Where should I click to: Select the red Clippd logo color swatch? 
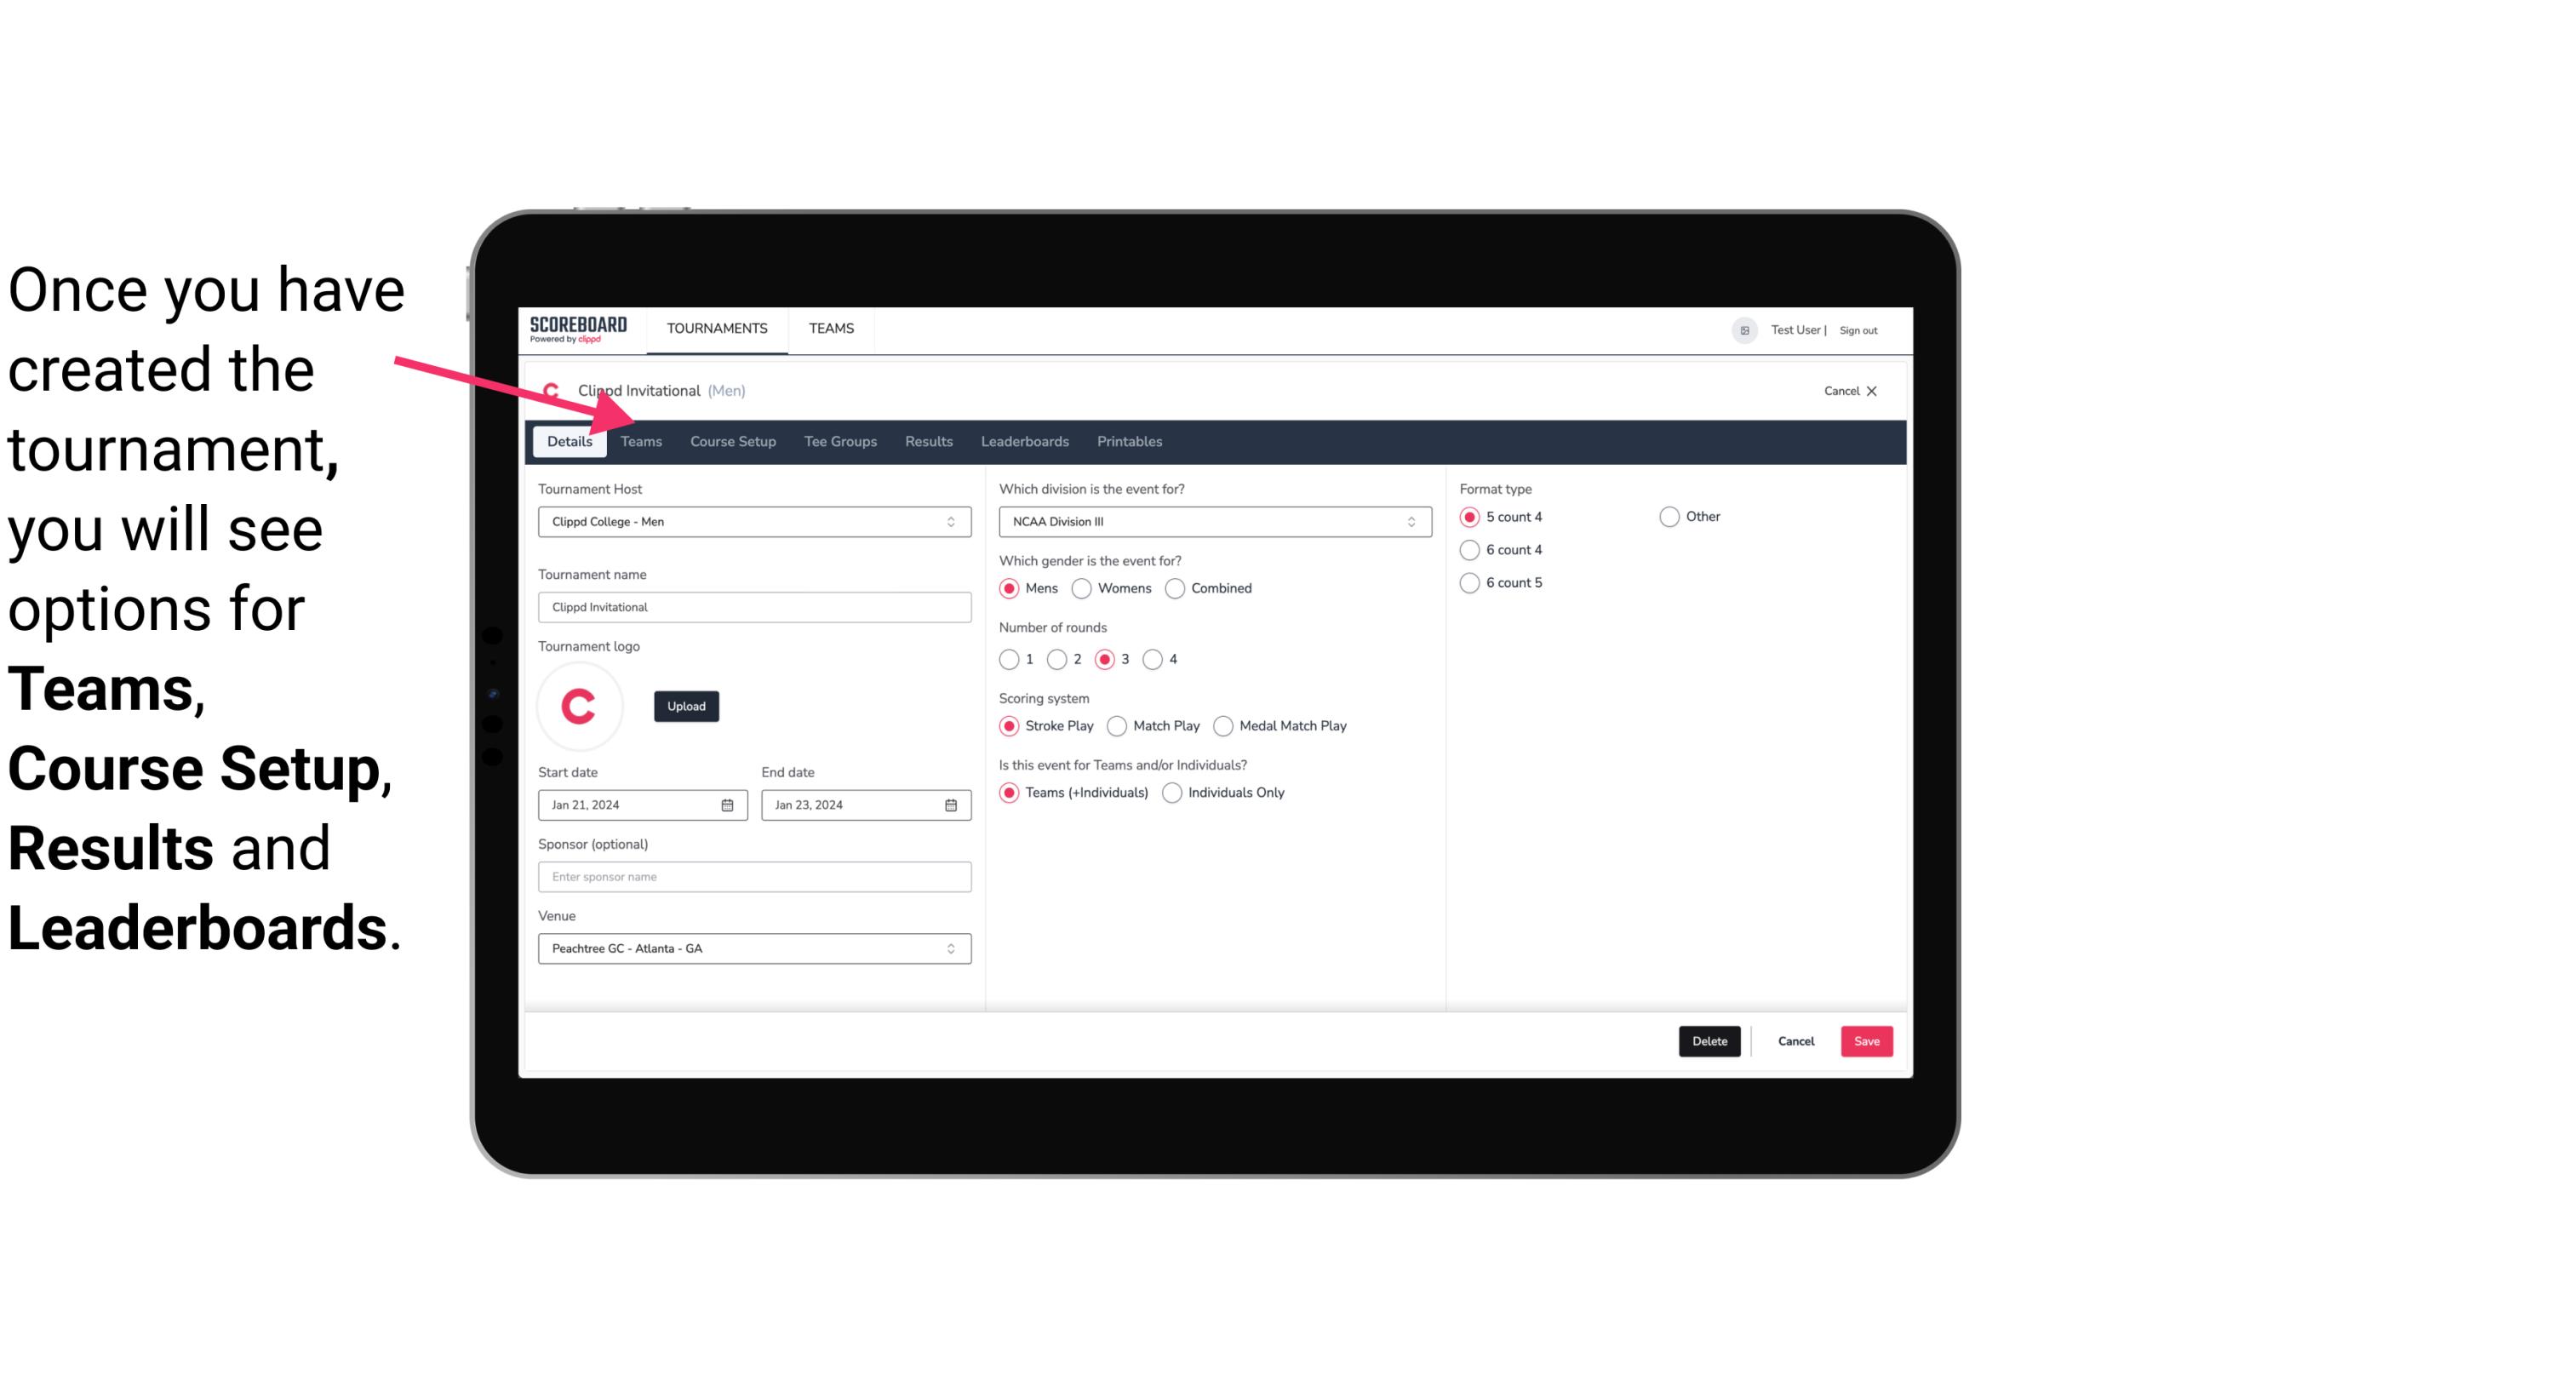click(x=580, y=705)
